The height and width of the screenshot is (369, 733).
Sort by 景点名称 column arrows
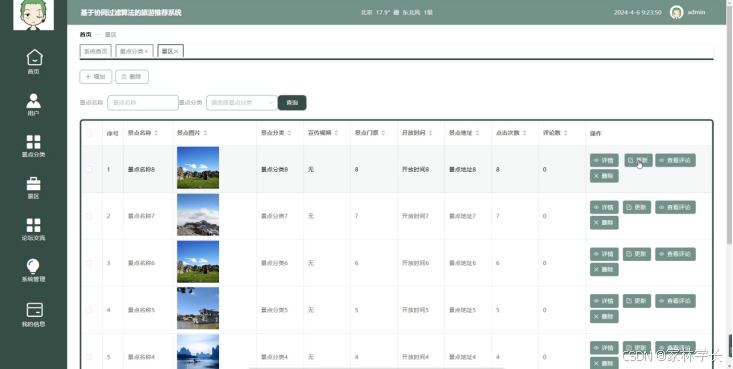[156, 133]
